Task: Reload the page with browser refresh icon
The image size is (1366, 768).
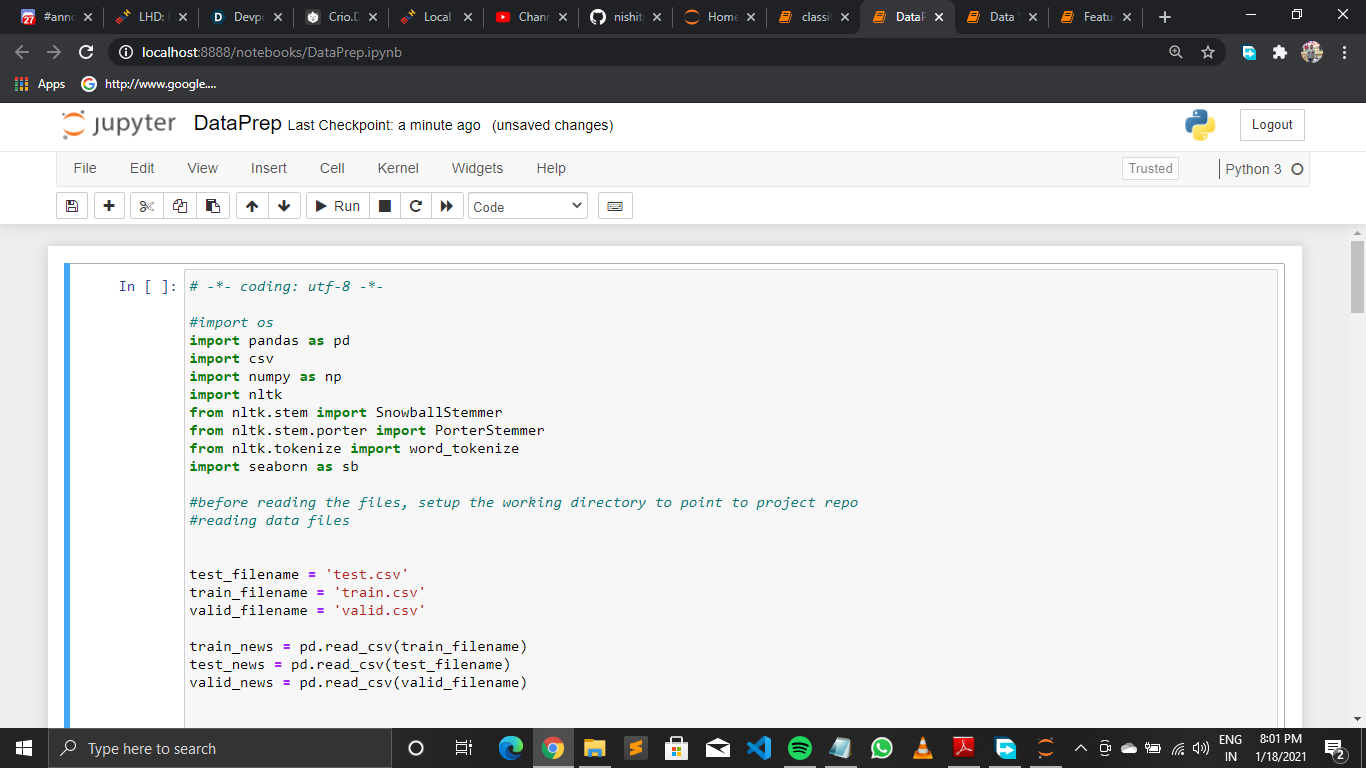Action: point(86,52)
